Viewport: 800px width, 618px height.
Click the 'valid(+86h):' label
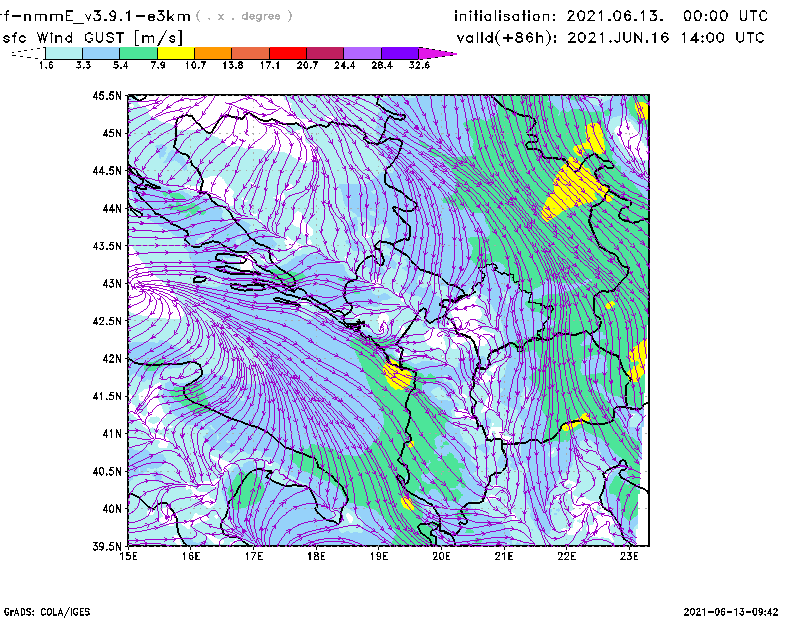coord(507,38)
